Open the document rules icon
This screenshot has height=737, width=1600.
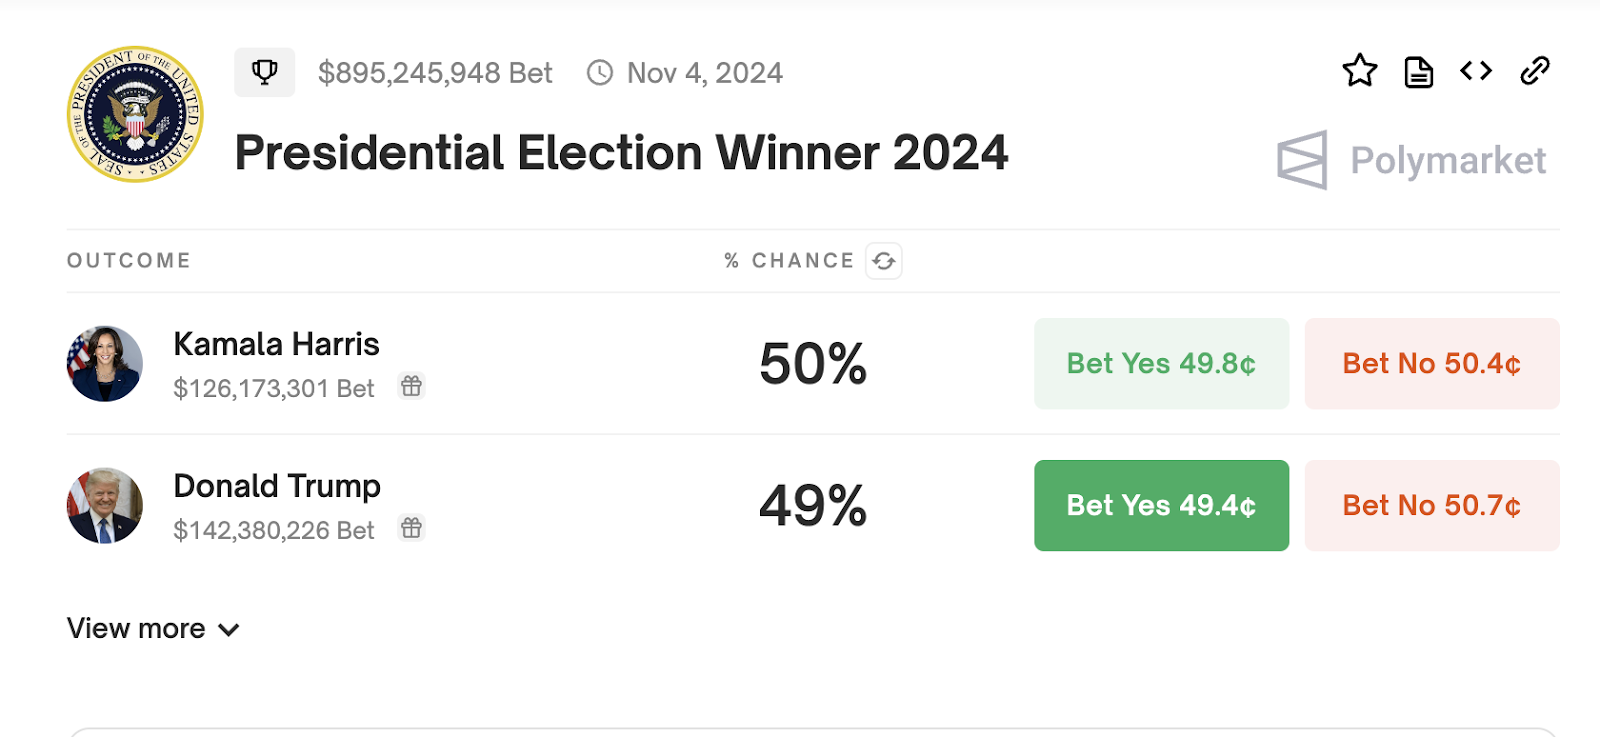(1418, 72)
